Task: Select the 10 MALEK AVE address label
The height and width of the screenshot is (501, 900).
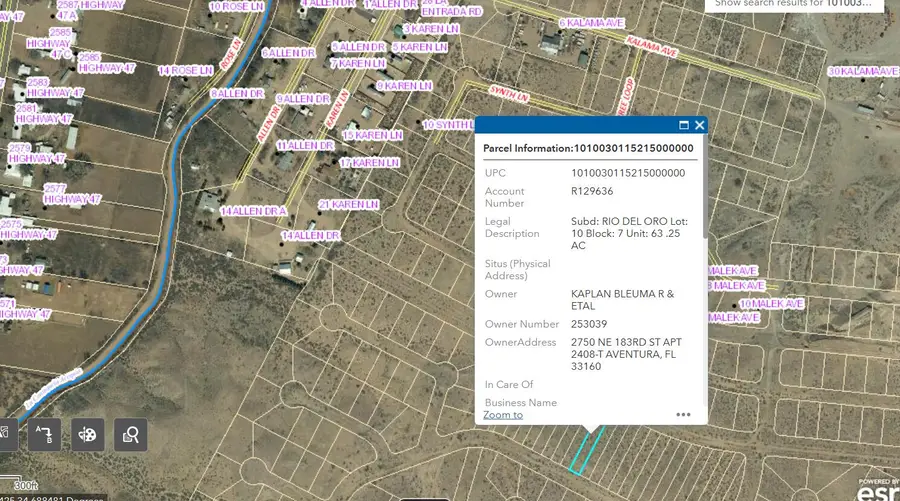Action: [x=771, y=303]
